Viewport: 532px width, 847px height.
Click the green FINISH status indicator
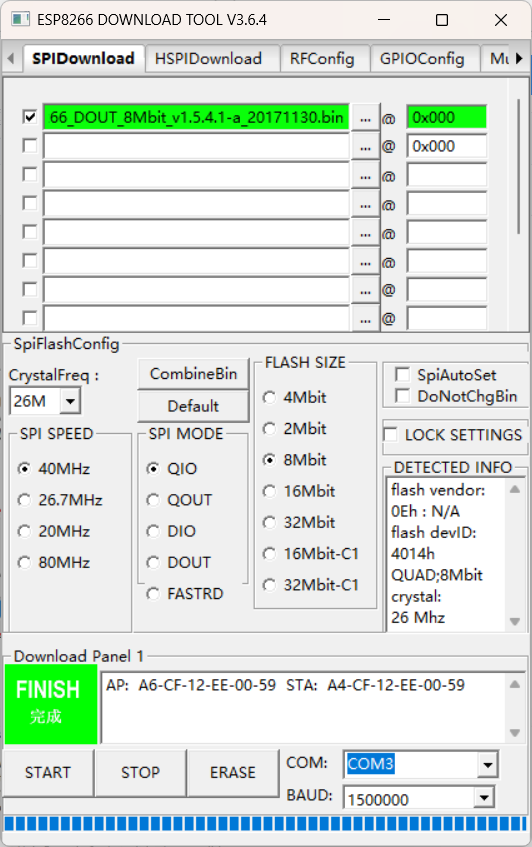coord(51,704)
